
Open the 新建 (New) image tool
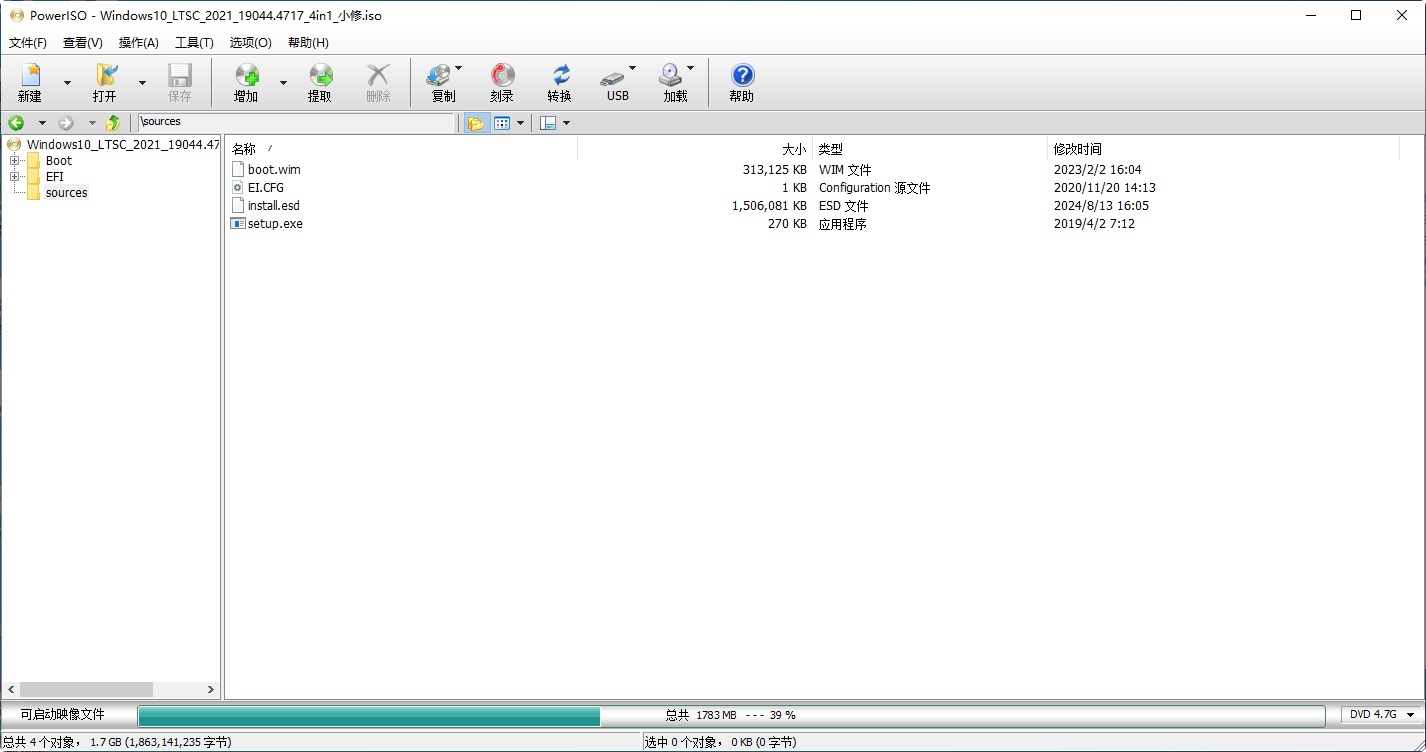pyautogui.click(x=30, y=80)
